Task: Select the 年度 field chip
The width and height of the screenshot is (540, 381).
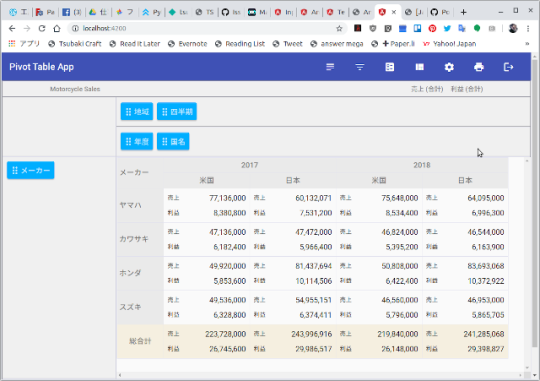Action: (x=137, y=141)
